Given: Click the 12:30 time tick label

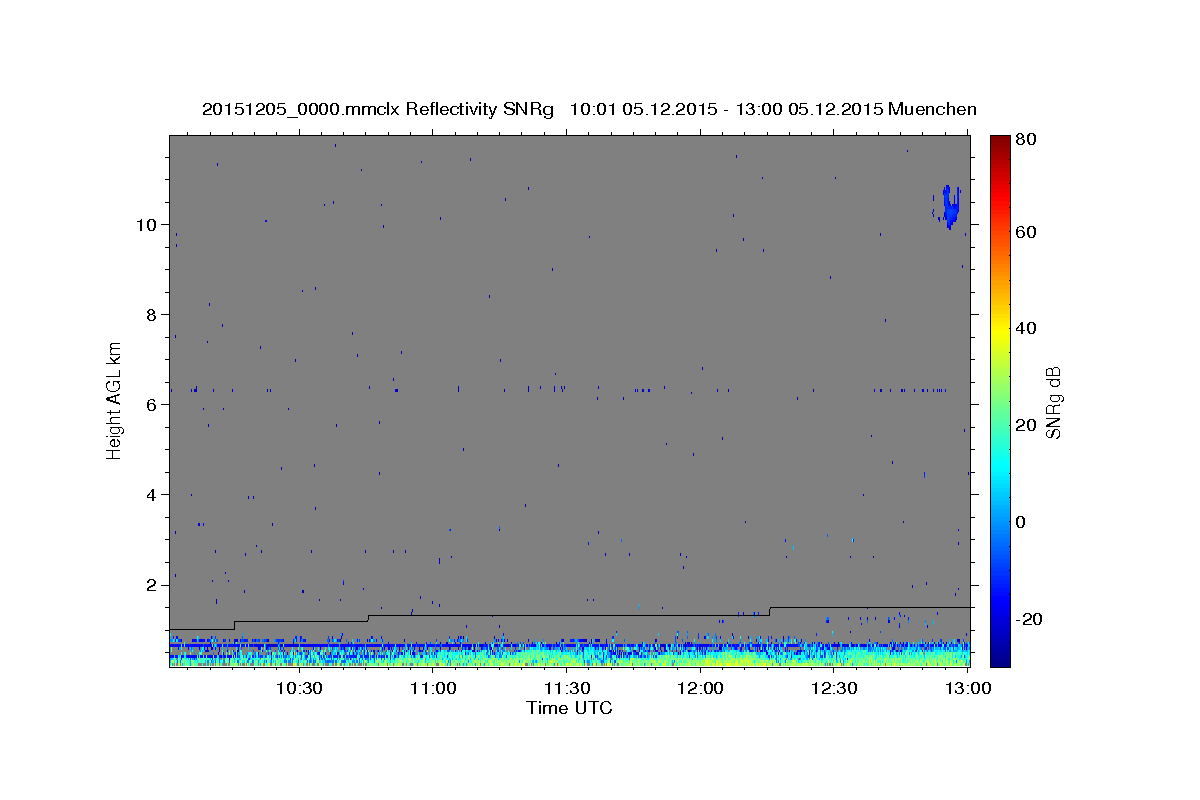Looking at the screenshot, I should 835,688.
